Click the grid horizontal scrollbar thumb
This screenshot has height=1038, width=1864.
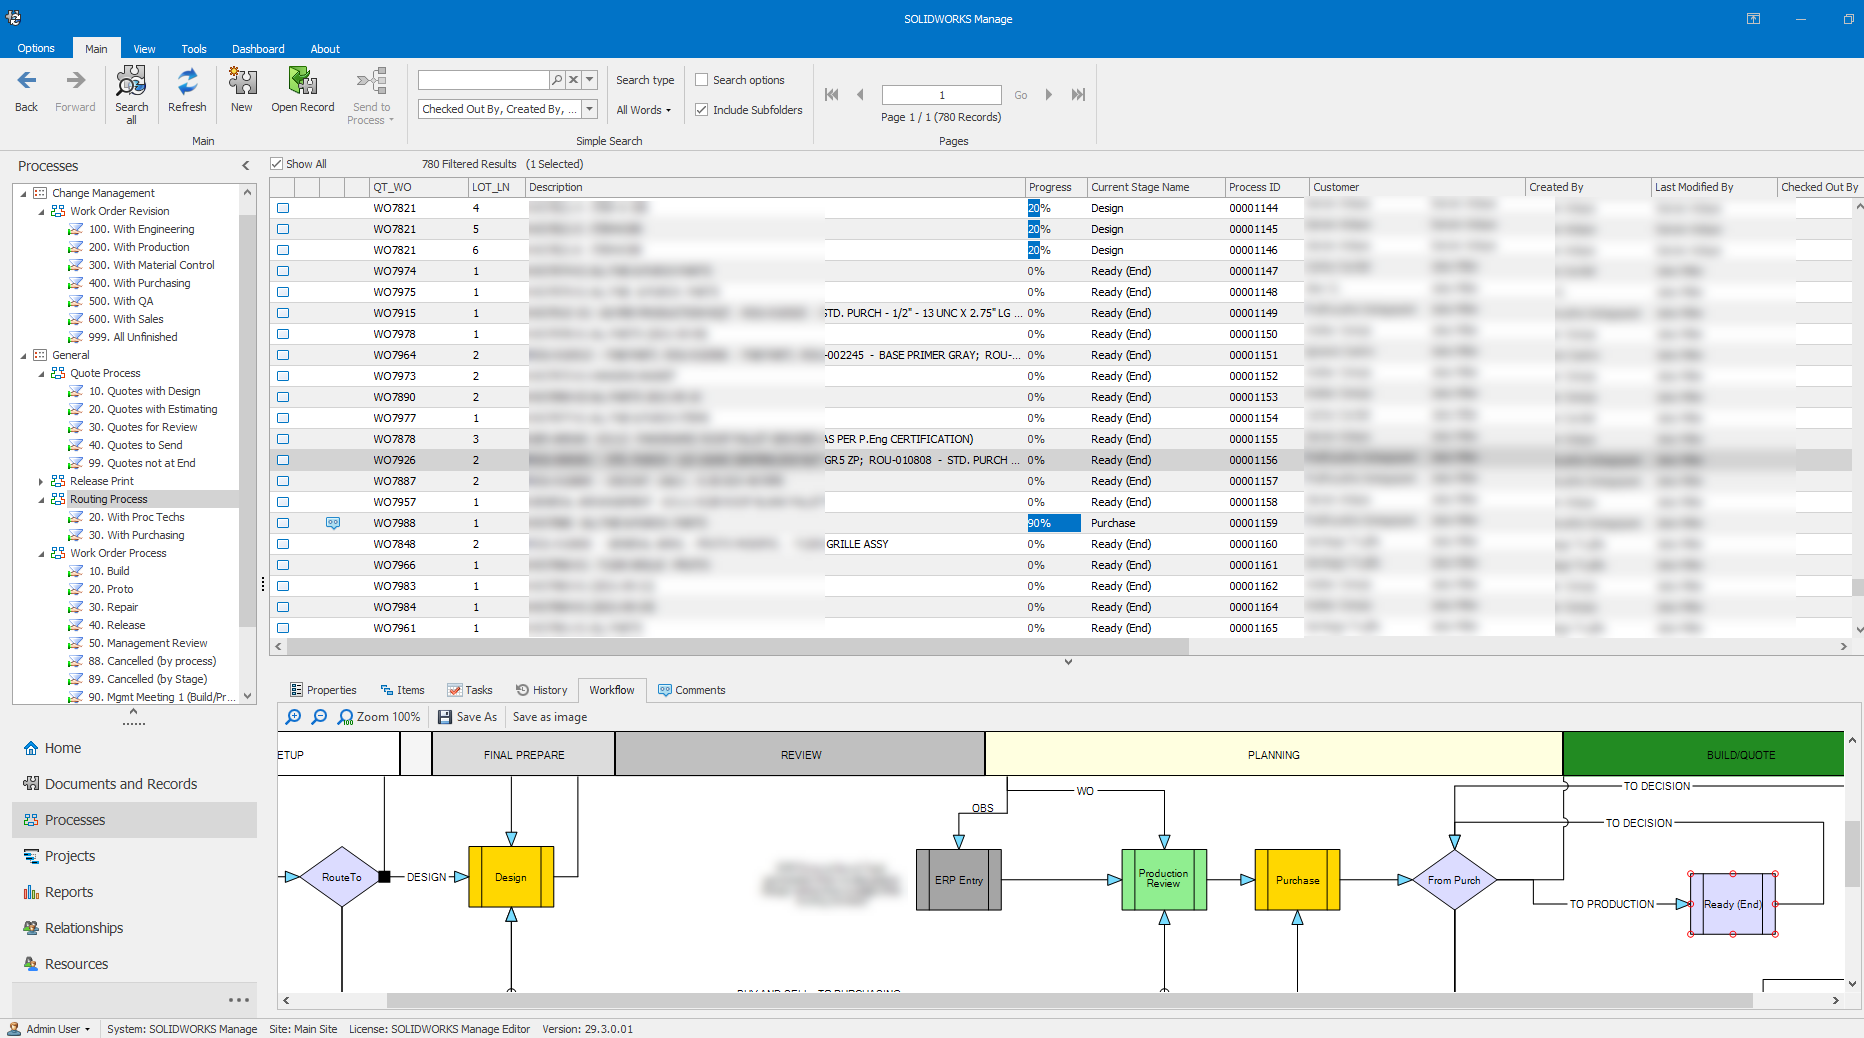click(x=739, y=647)
